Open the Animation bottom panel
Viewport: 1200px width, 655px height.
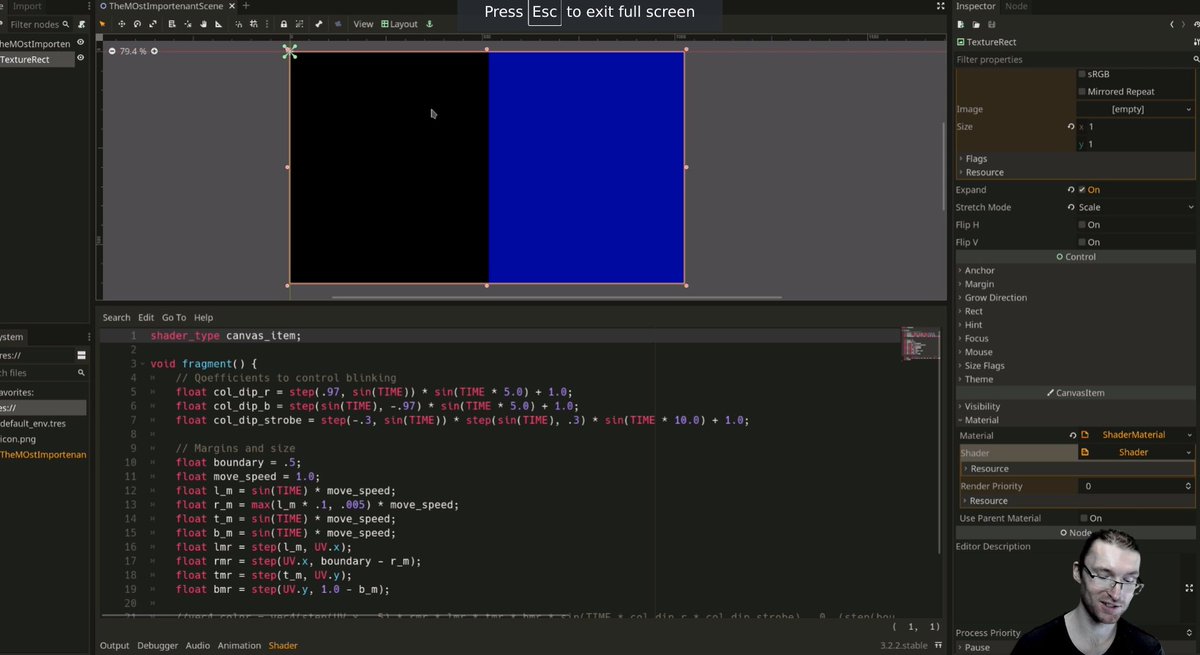[x=239, y=645]
